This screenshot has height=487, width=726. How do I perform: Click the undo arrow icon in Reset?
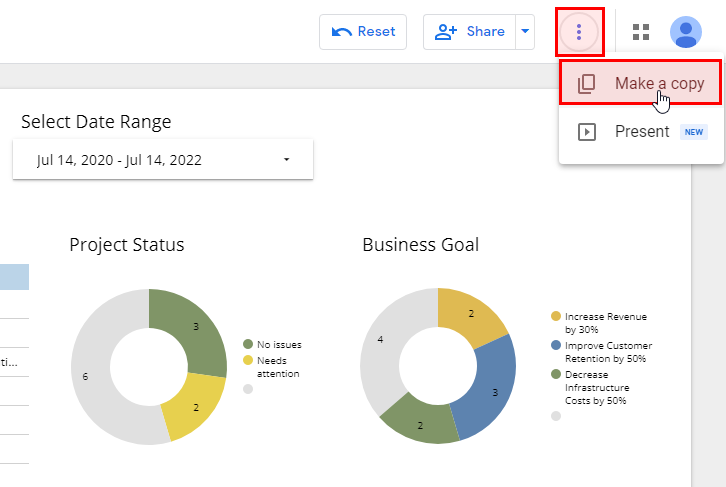341,32
